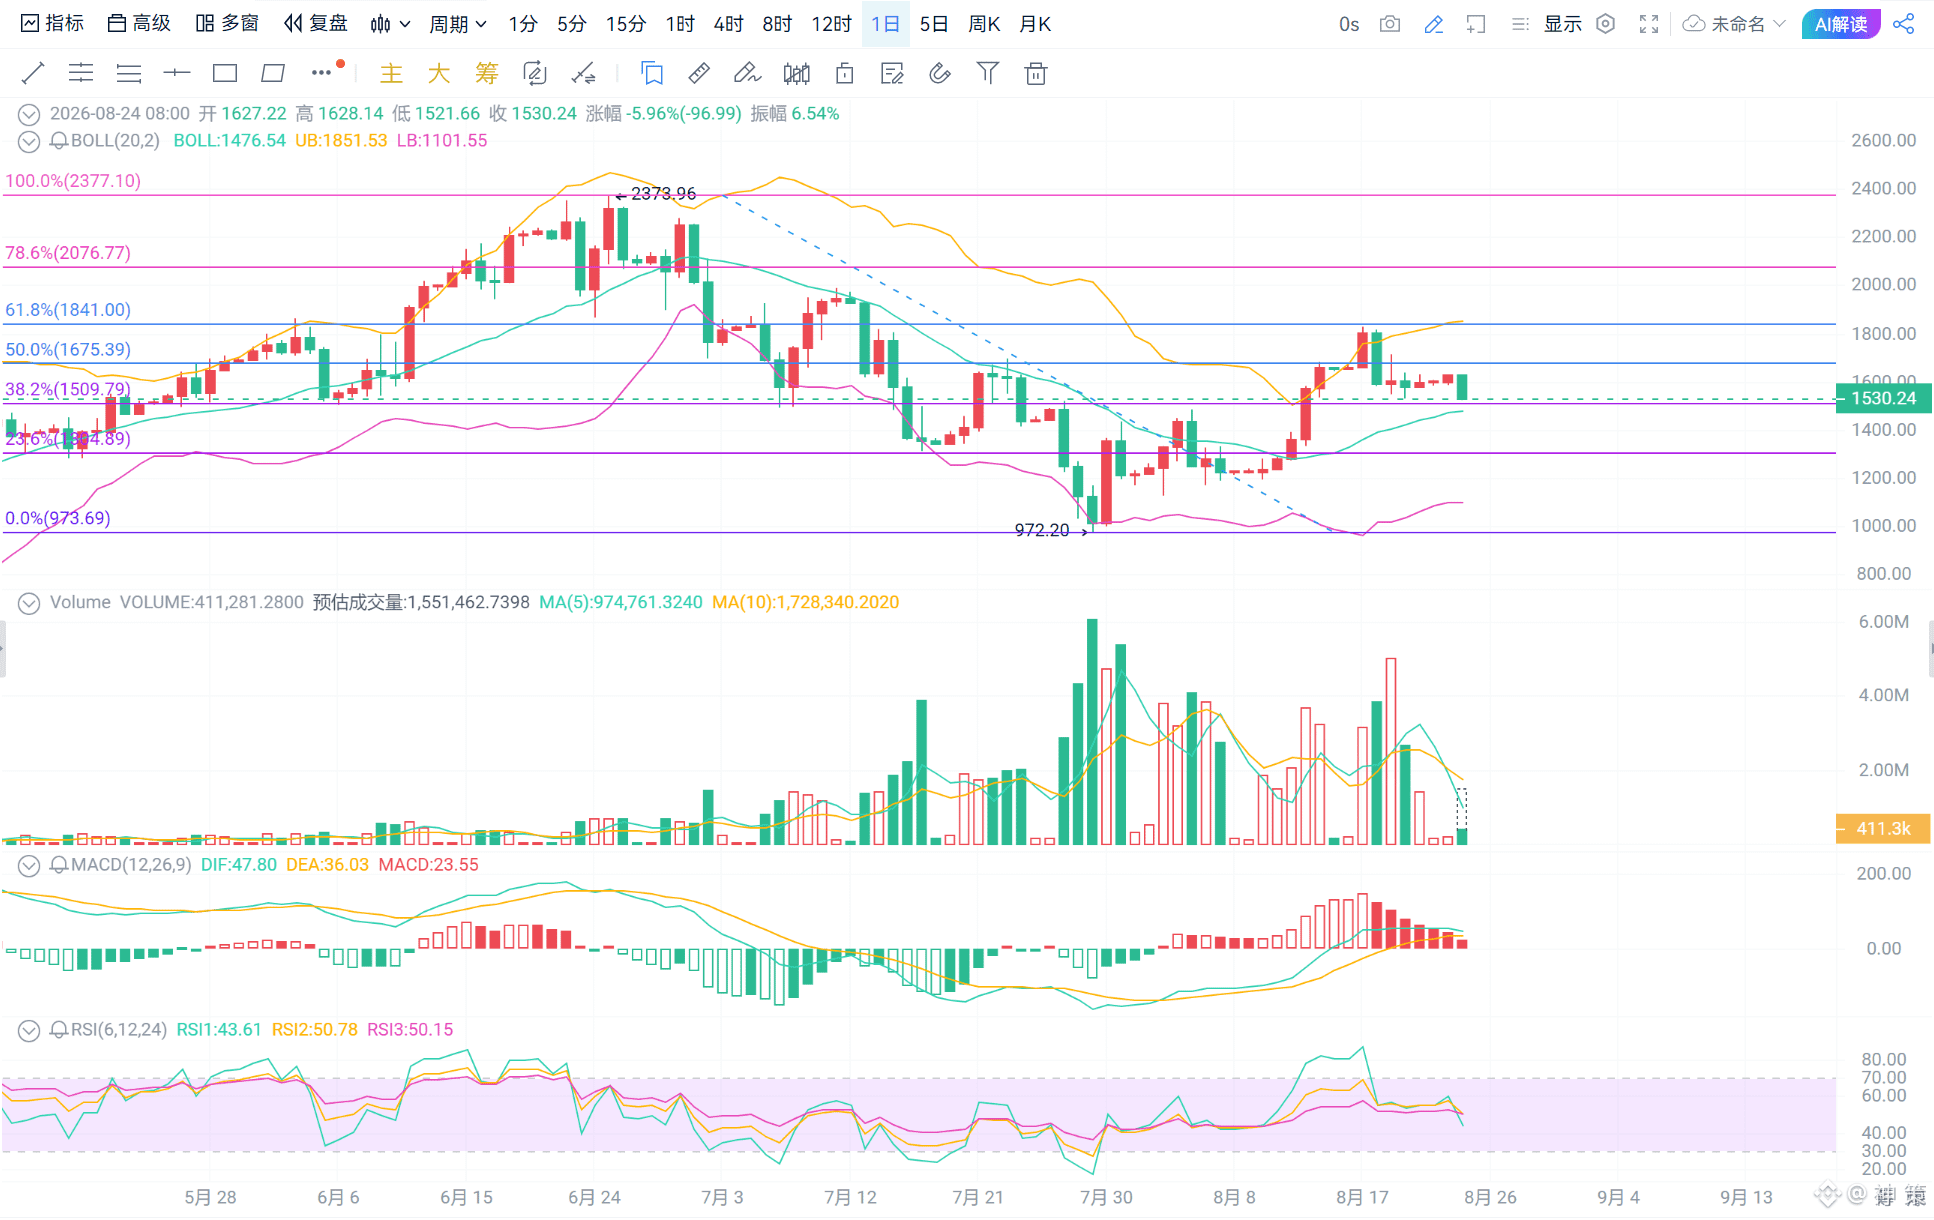Select the ruler measurement tool

(700, 73)
